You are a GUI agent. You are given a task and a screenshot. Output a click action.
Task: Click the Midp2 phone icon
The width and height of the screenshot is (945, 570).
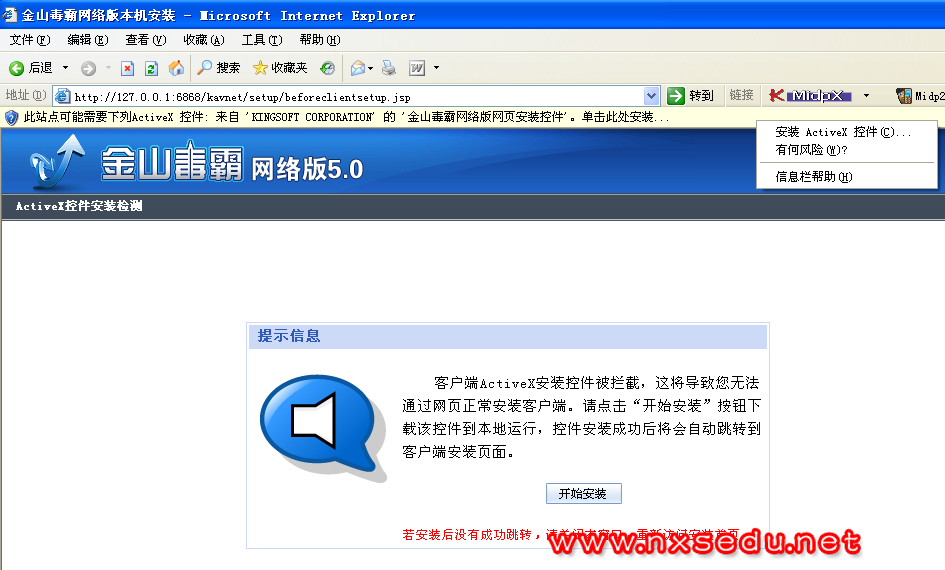[x=904, y=96]
